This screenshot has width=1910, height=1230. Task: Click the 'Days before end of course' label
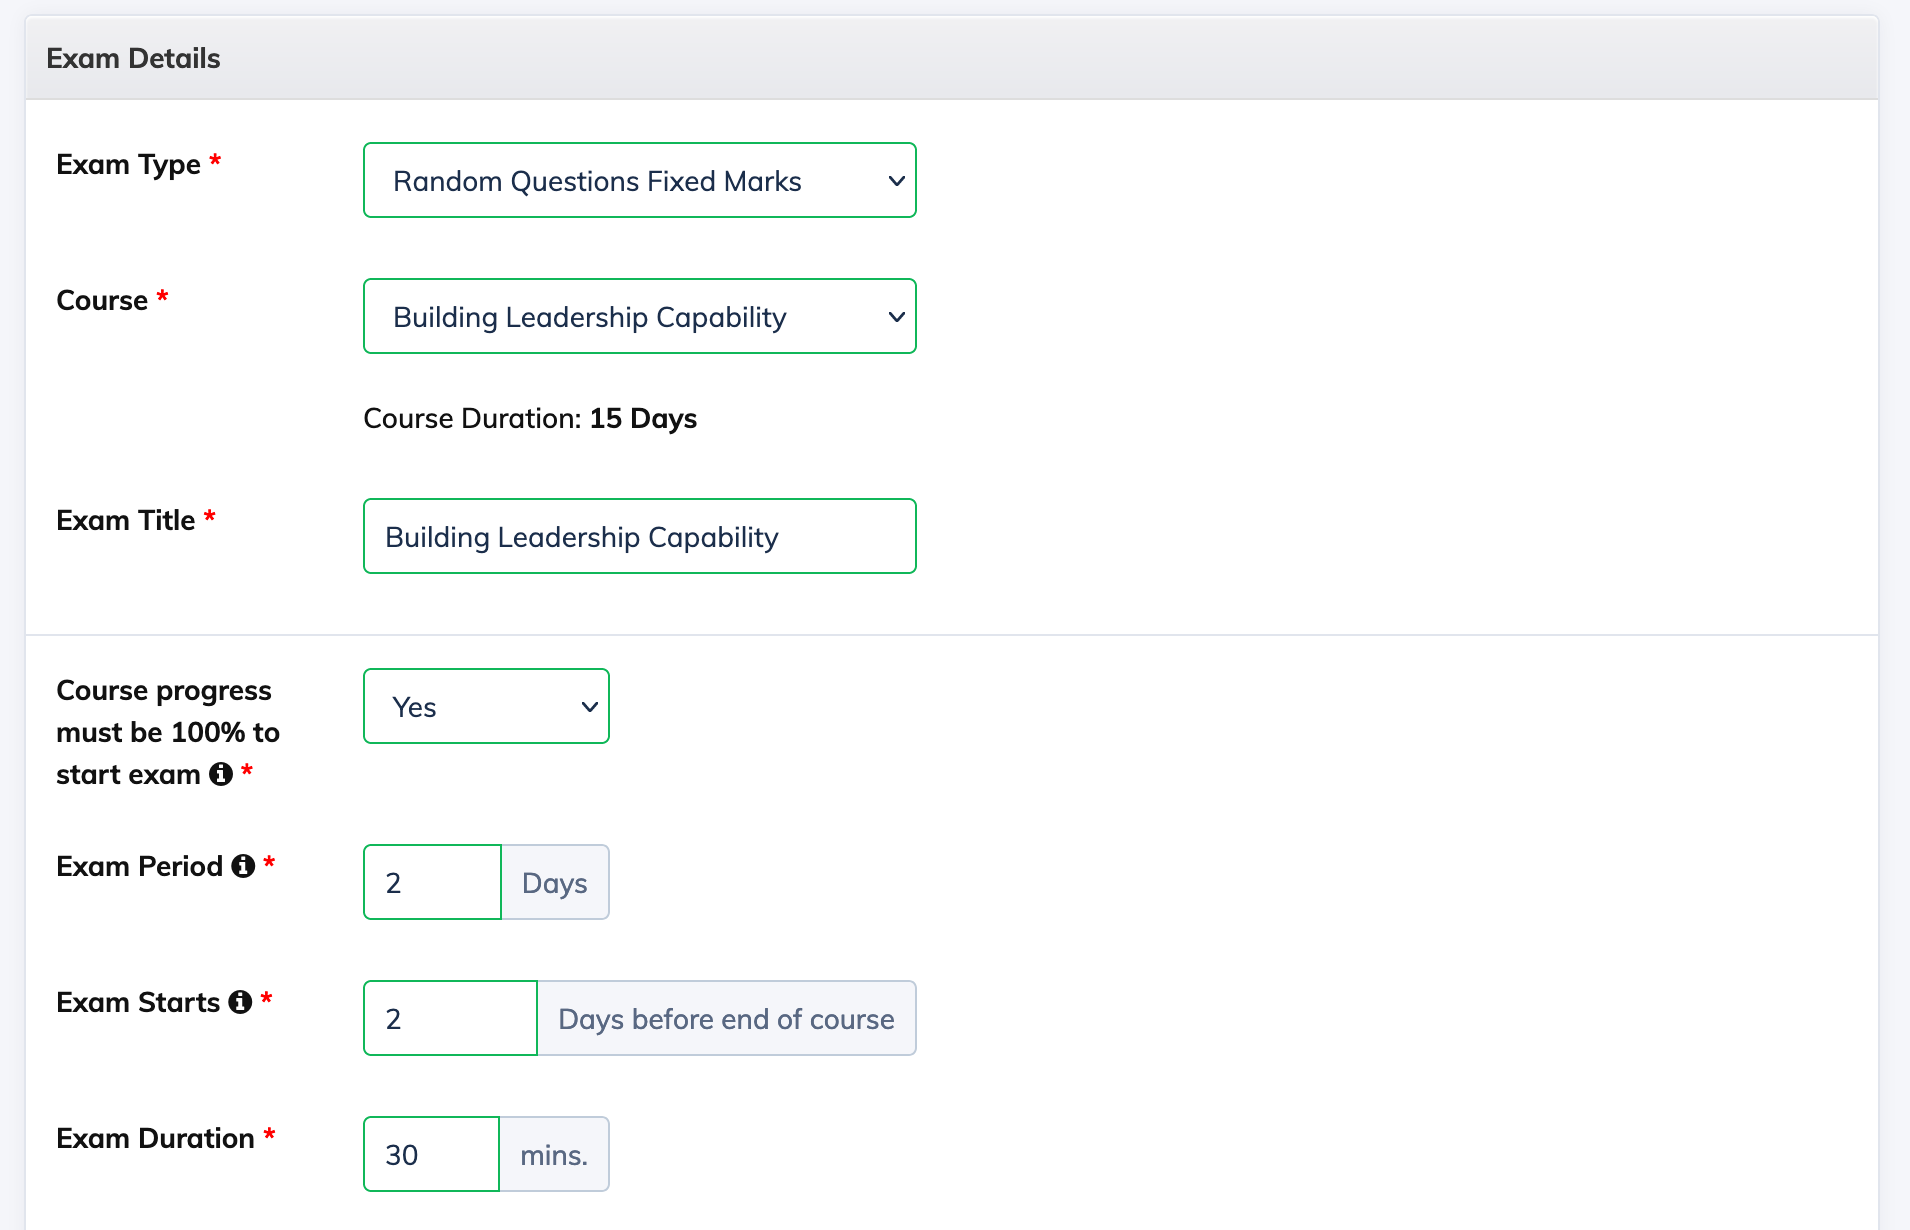tap(726, 1018)
